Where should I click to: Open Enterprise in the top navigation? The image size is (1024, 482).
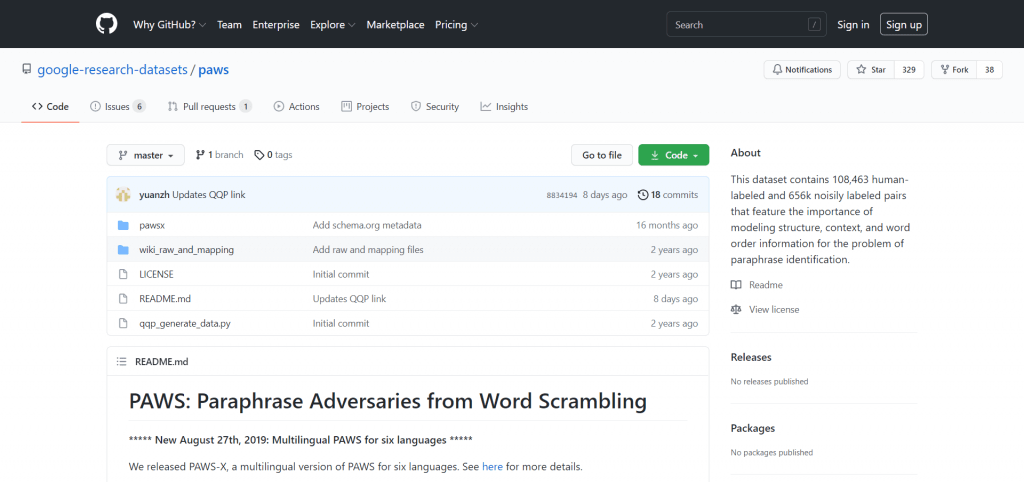(276, 25)
